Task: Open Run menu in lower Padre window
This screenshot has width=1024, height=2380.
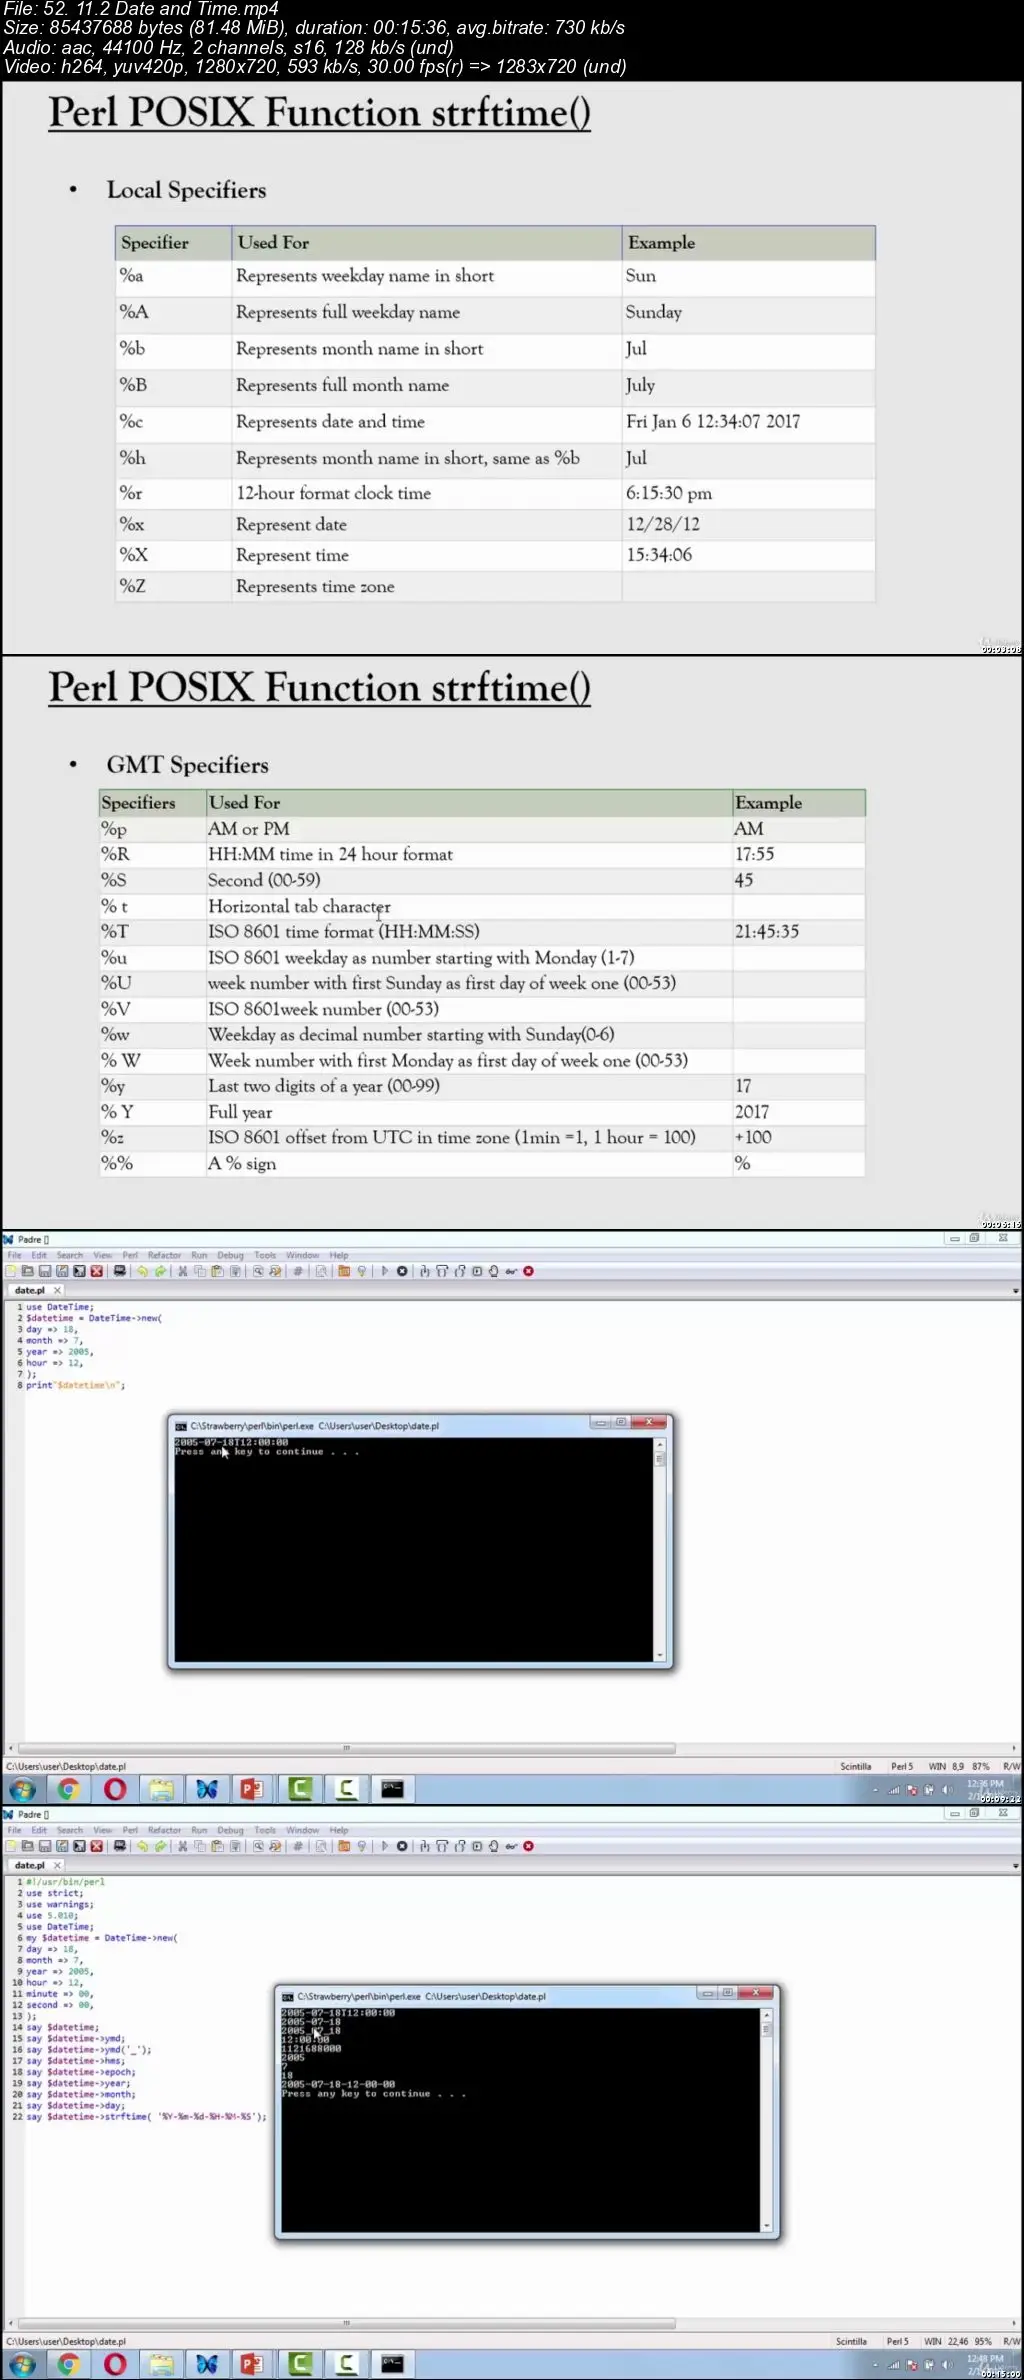Action: coord(199,1830)
